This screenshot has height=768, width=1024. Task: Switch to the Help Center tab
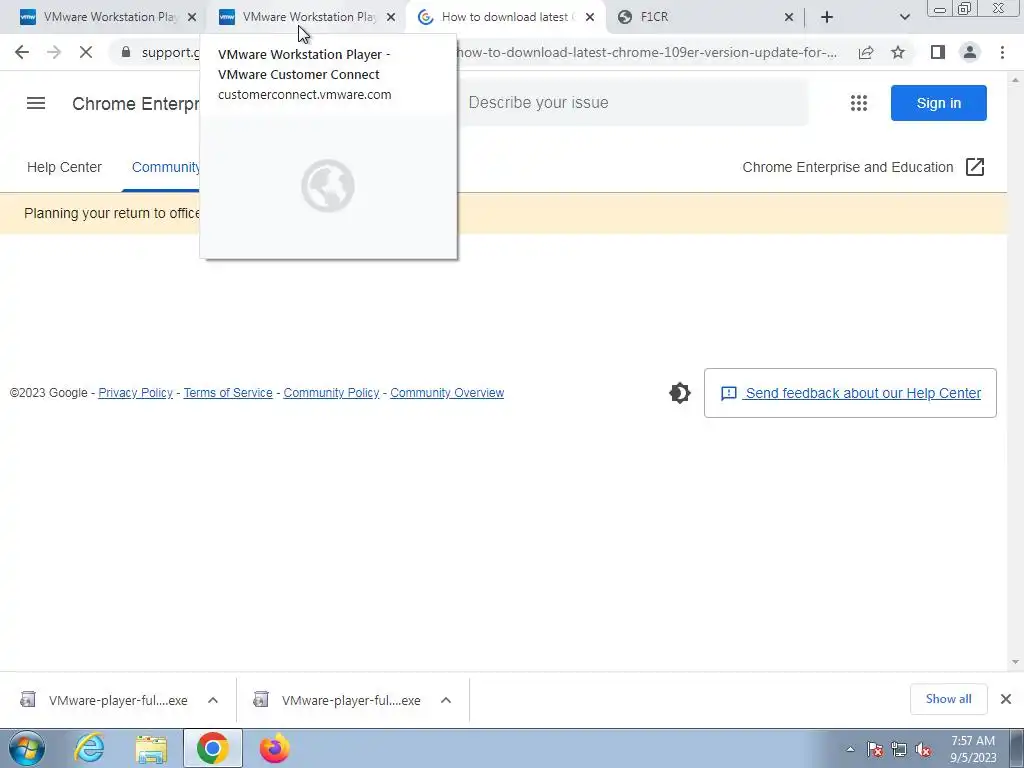64,167
